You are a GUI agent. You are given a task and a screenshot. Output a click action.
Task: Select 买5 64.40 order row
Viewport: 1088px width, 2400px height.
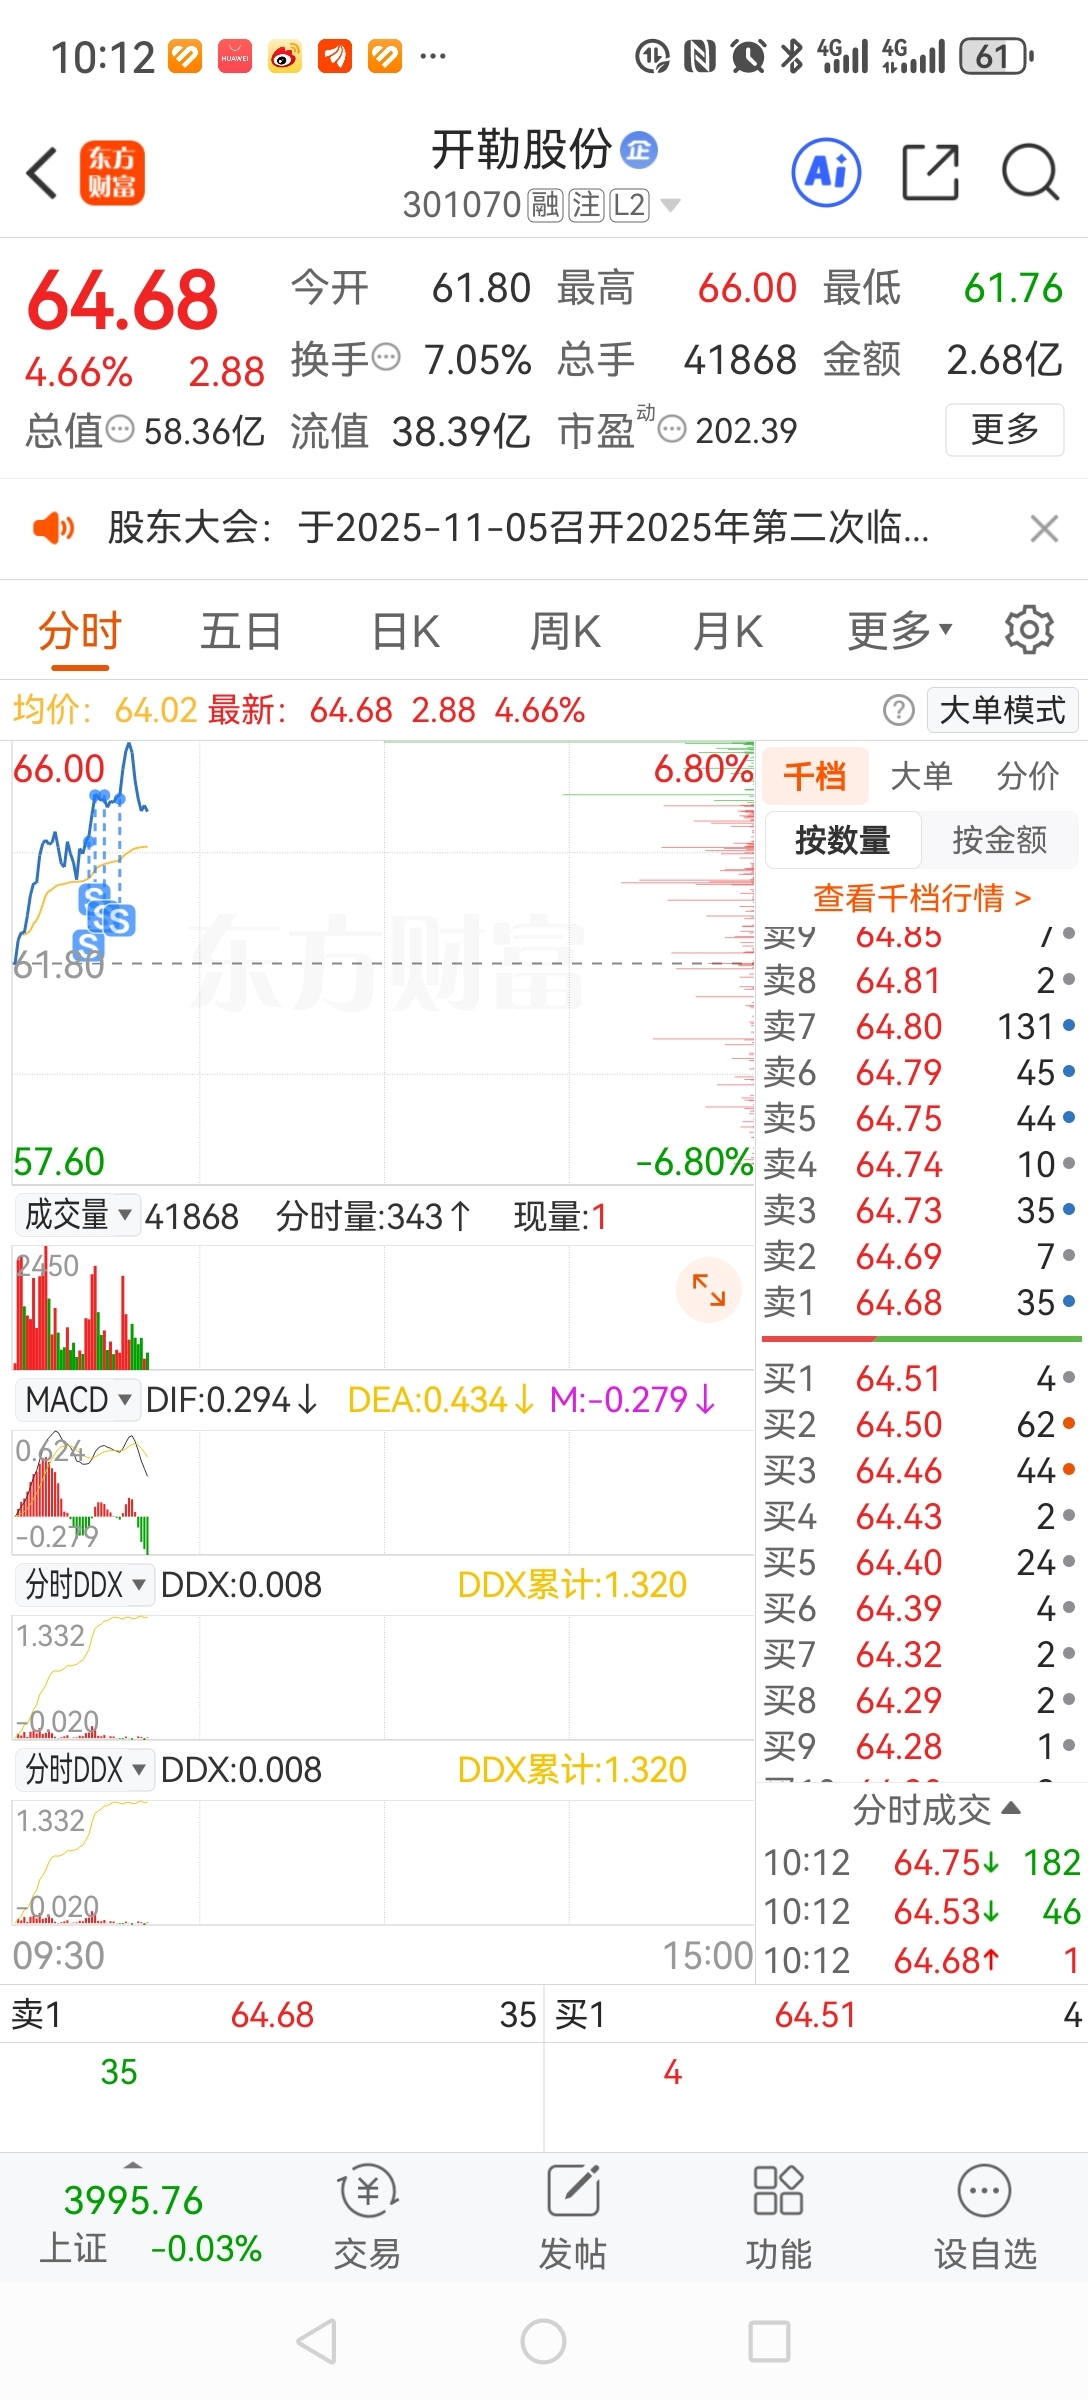[921, 1562]
